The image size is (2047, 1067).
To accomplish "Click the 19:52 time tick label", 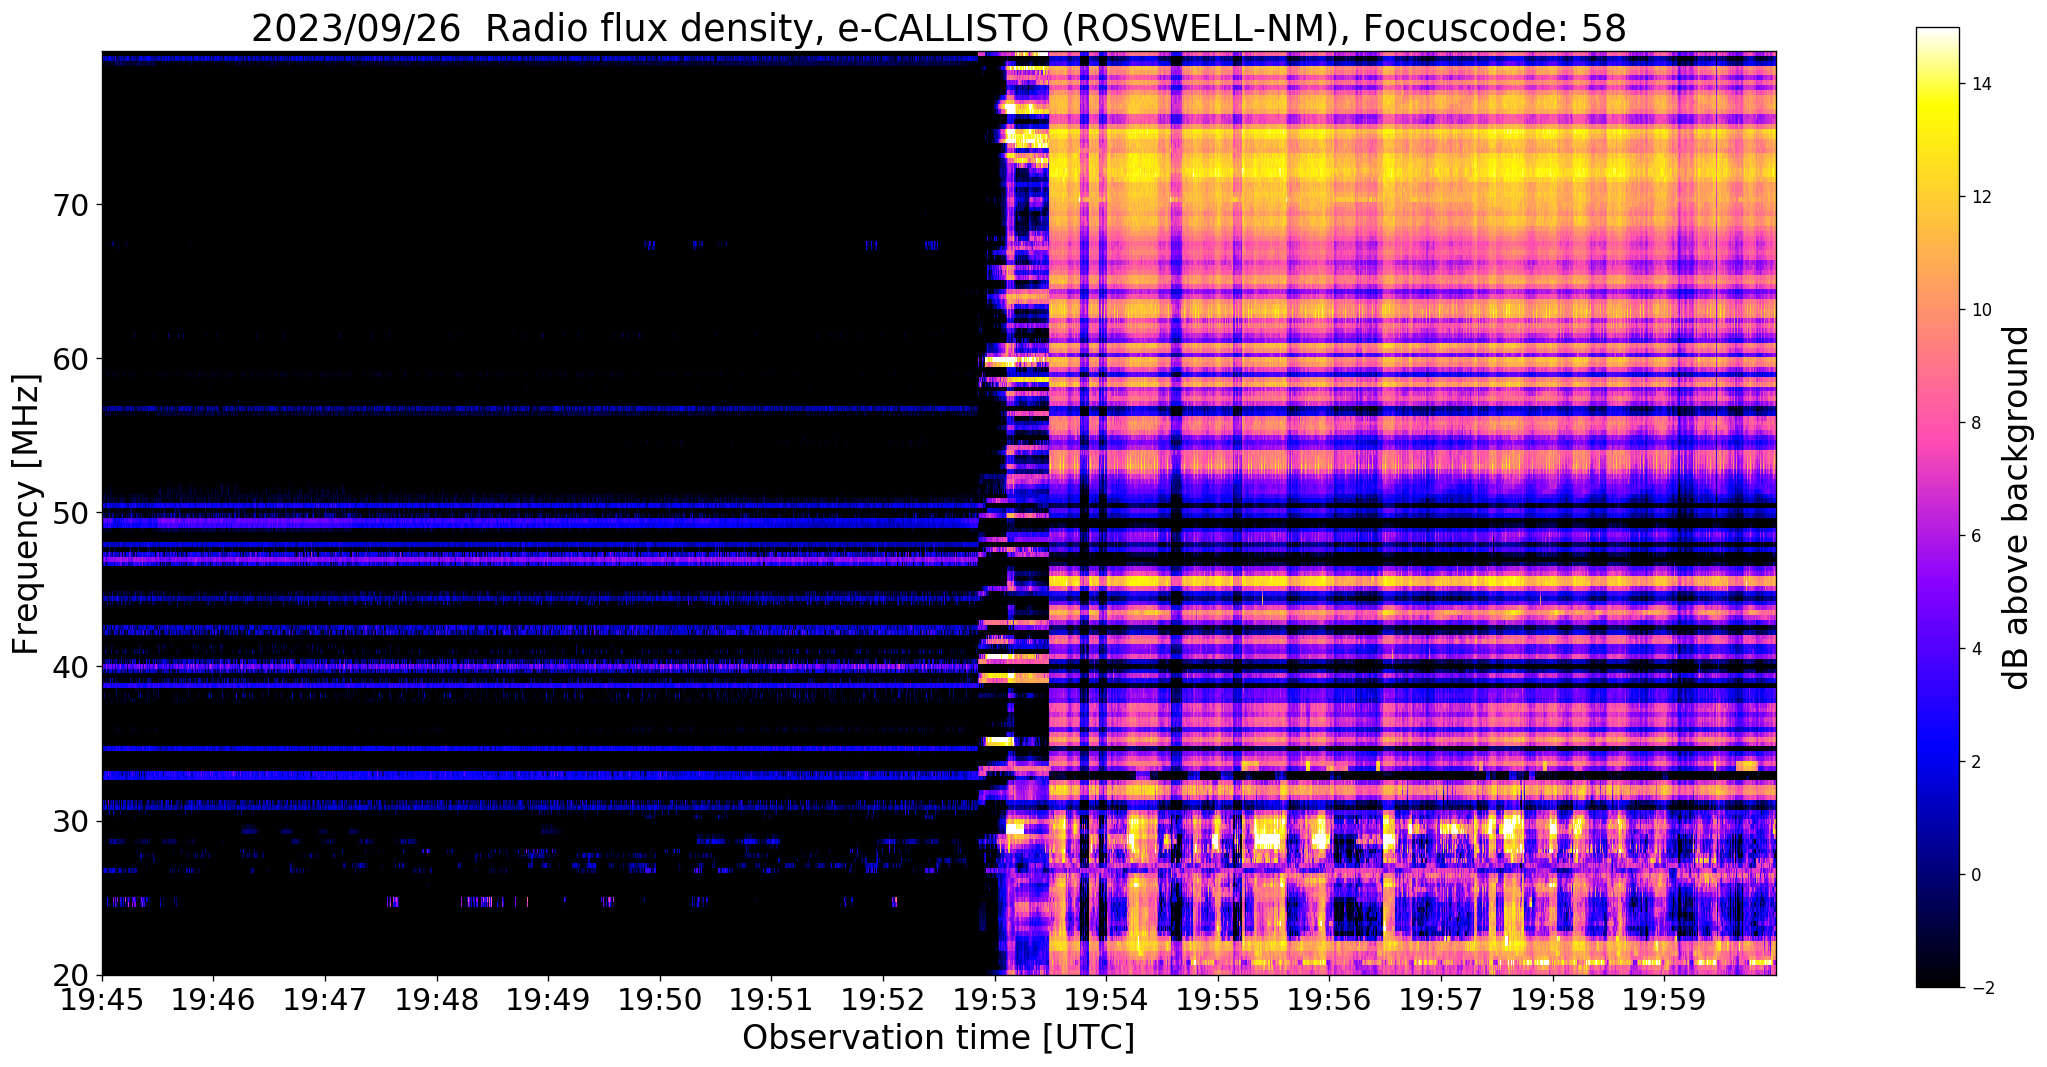I will point(883,999).
